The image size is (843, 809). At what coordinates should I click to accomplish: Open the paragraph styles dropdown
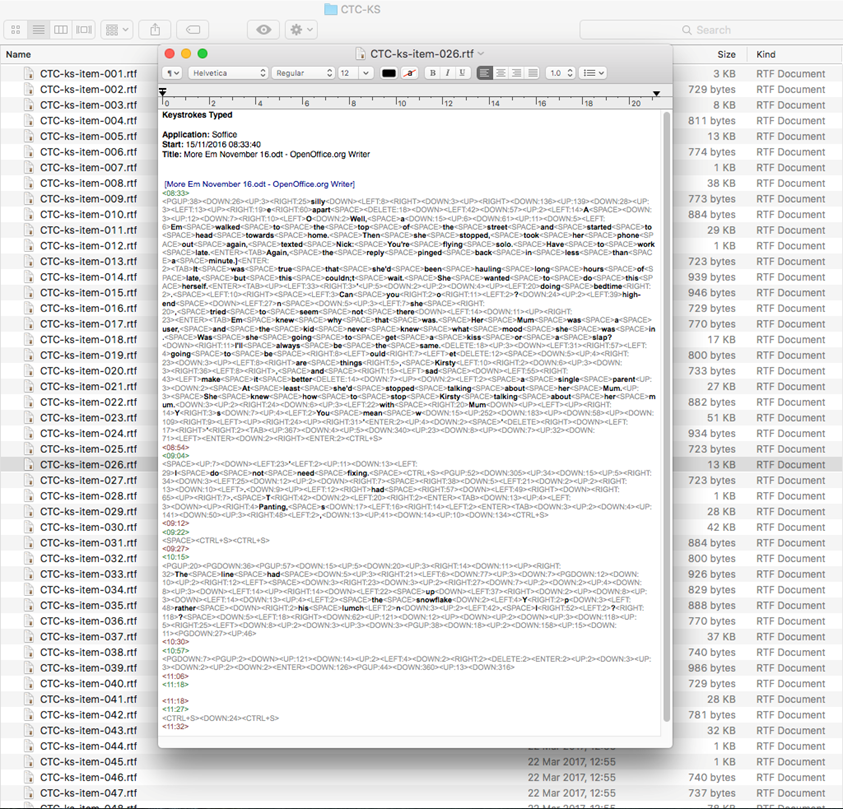tap(173, 73)
